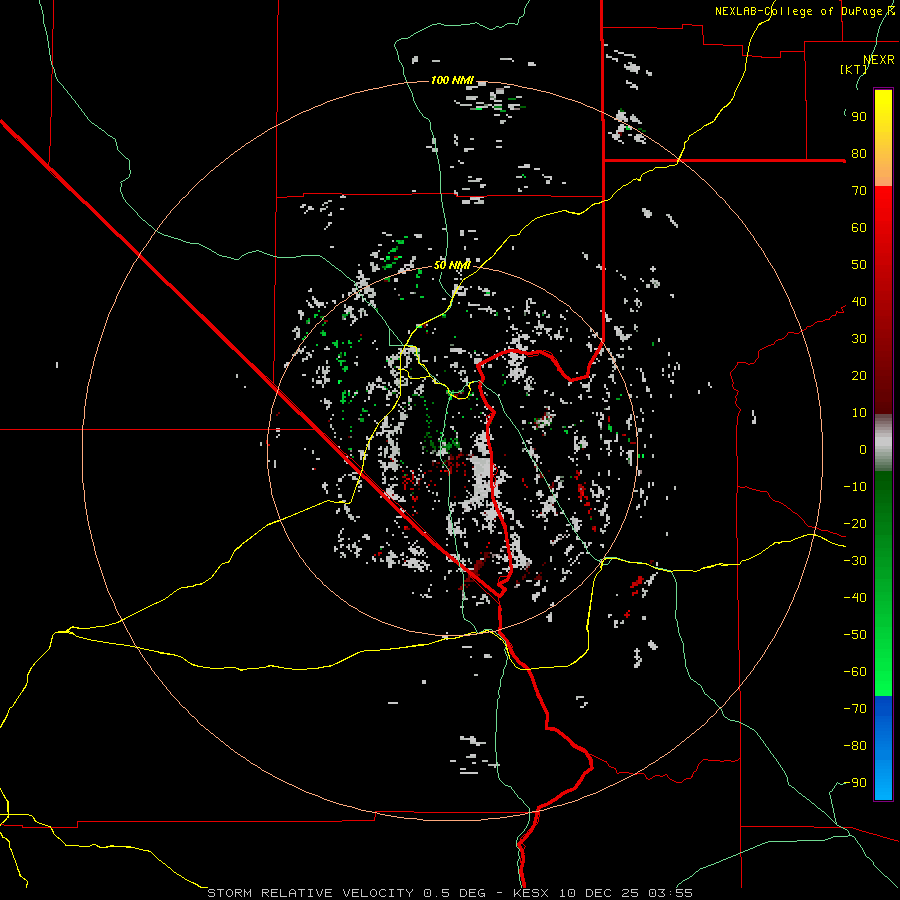This screenshot has height=900, width=900.
Task: Select the -50 scale label
Action: [x=855, y=635]
